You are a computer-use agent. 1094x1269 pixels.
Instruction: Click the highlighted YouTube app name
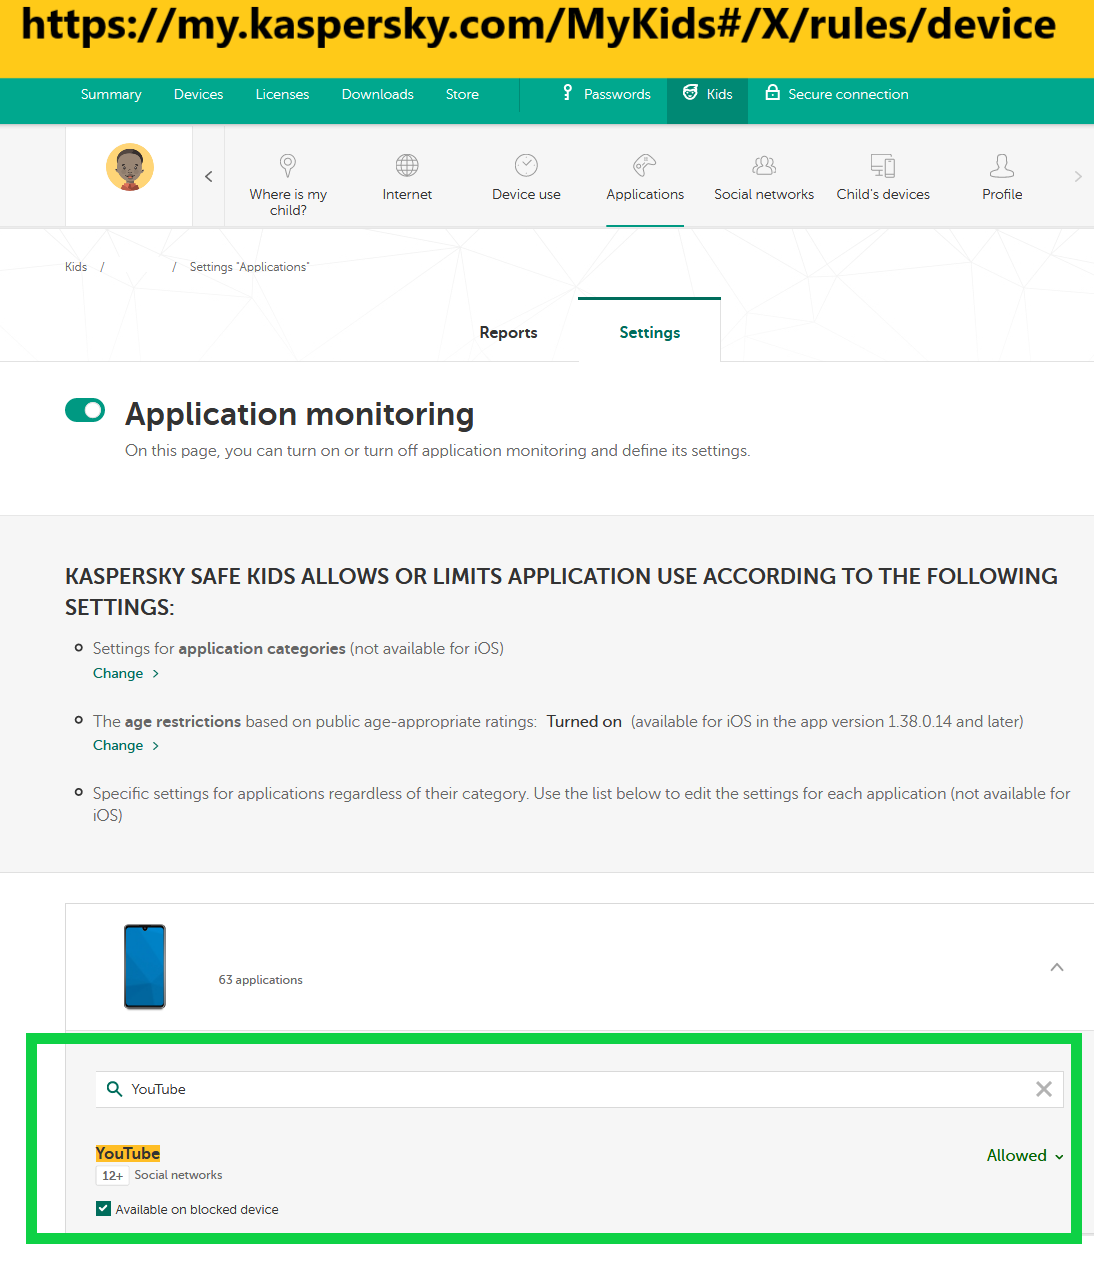[128, 1153]
